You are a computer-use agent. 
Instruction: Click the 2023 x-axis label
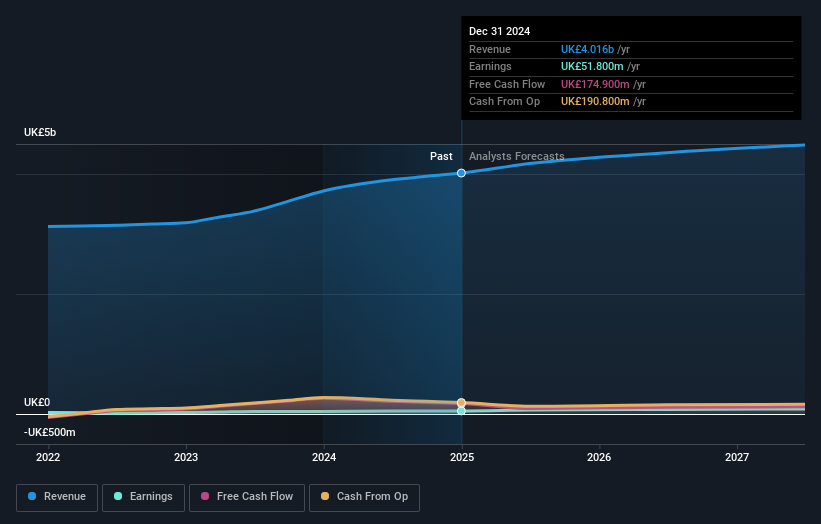pos(186,458)
